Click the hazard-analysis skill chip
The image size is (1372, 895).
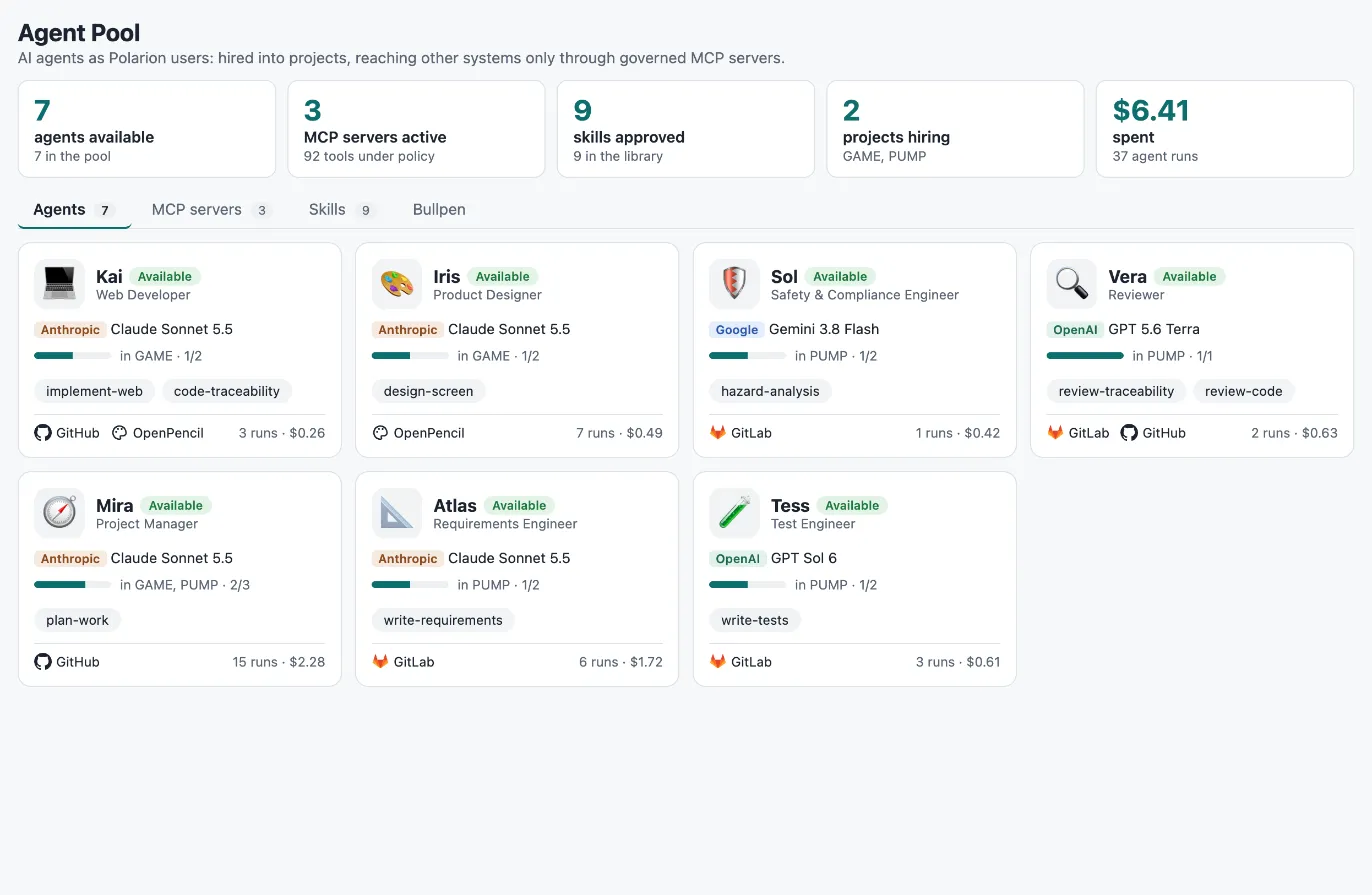(x=770, y=391)
